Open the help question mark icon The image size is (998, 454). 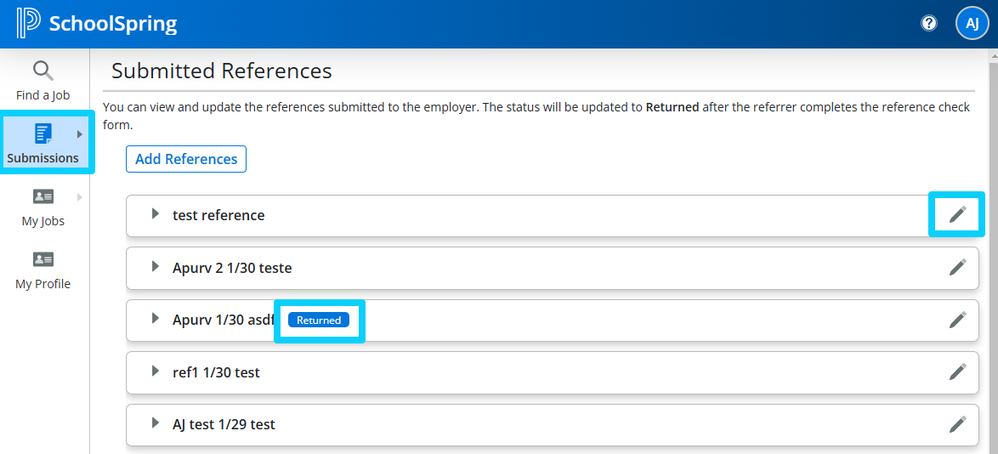[929, 23]
